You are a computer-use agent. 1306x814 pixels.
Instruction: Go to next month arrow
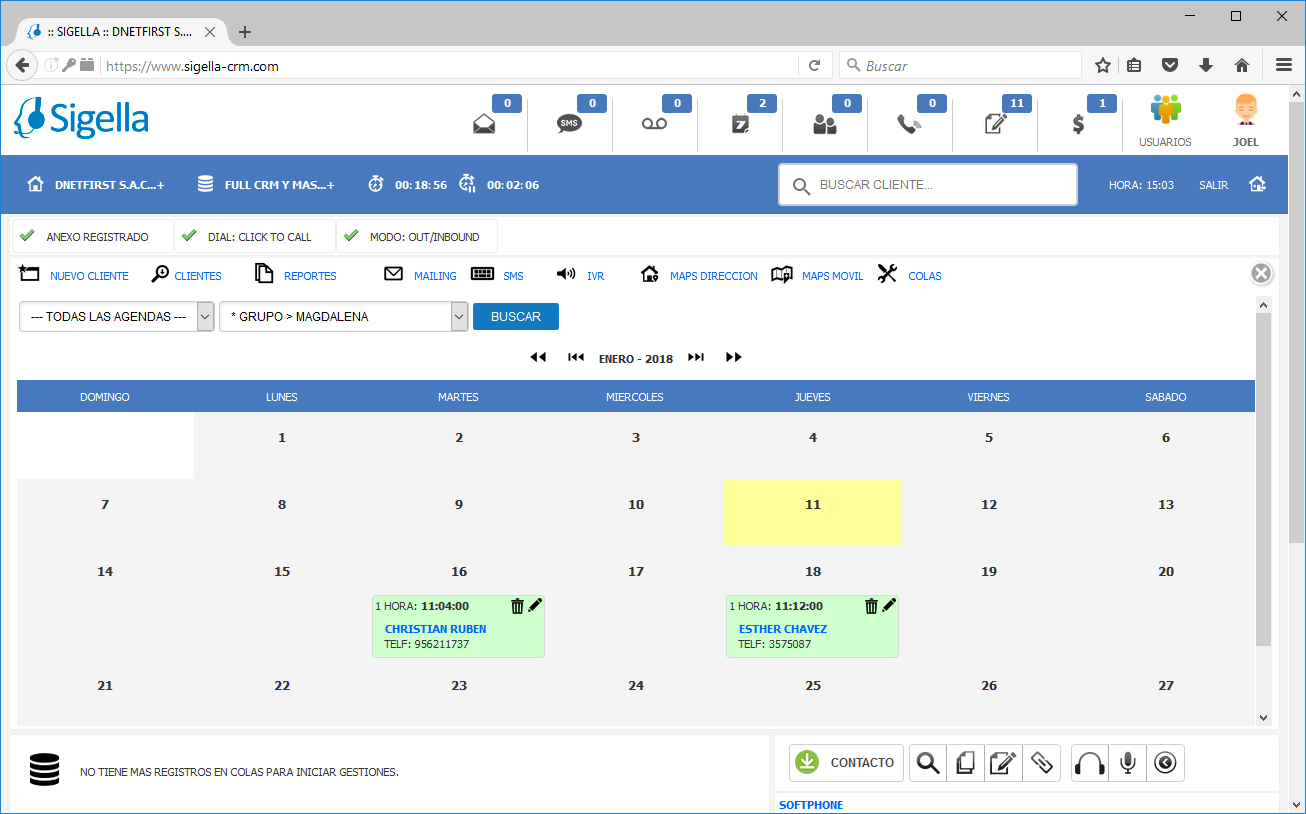(x=696, y=357)
